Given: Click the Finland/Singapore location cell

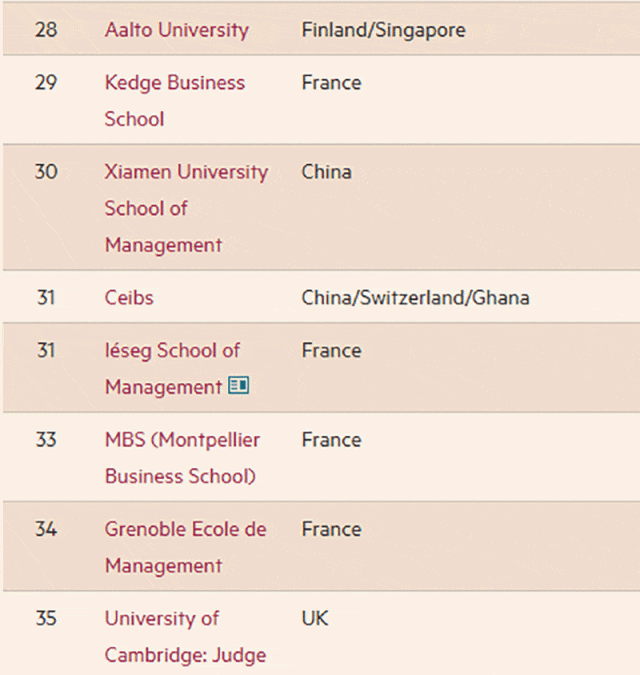Looking at the screenshot, I should point(383,30).
